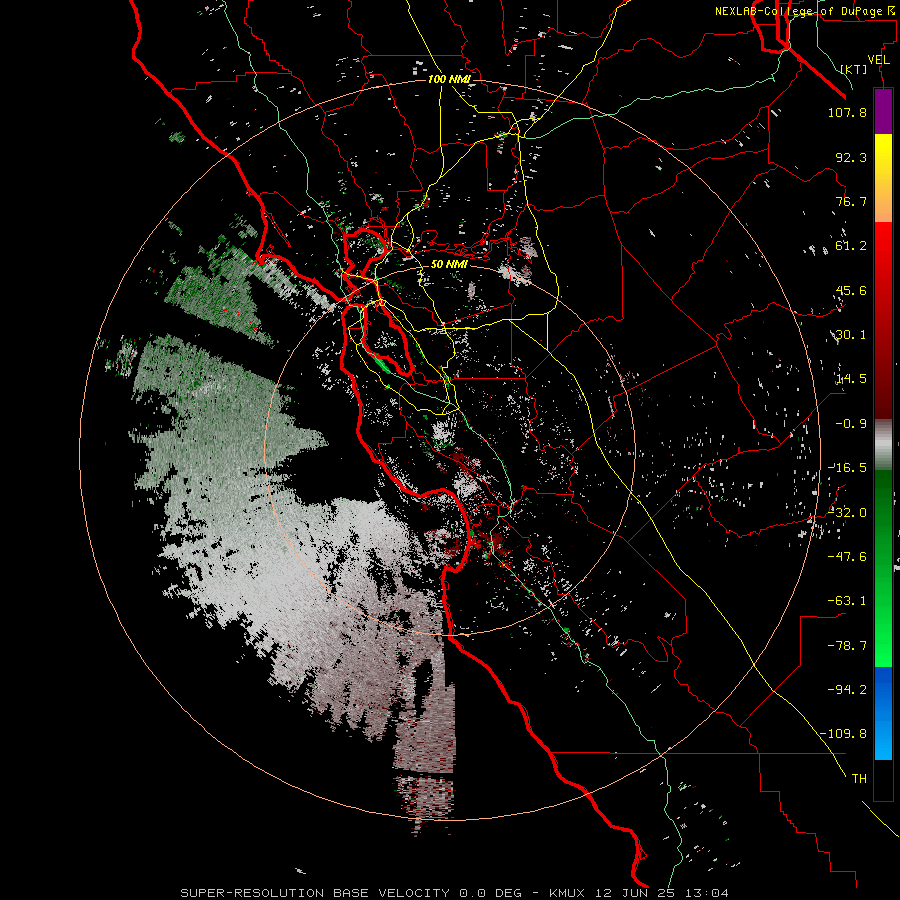Pick the blue segment of velocity color bar
The width and height of the screenshot is (900, 900).
pos(883,713)
